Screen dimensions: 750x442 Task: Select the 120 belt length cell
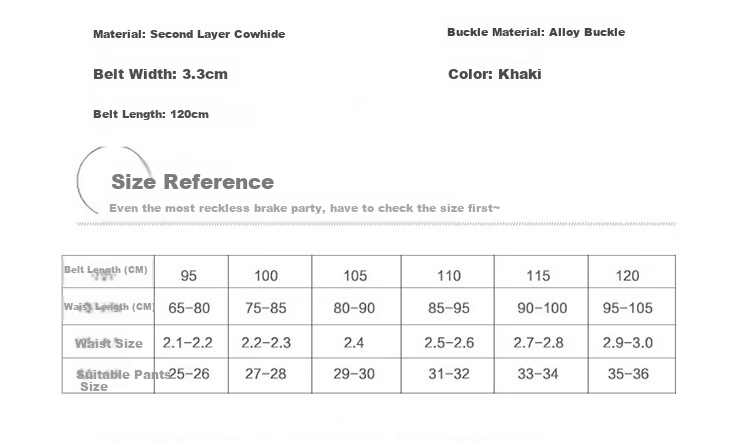tap(632, 272)
